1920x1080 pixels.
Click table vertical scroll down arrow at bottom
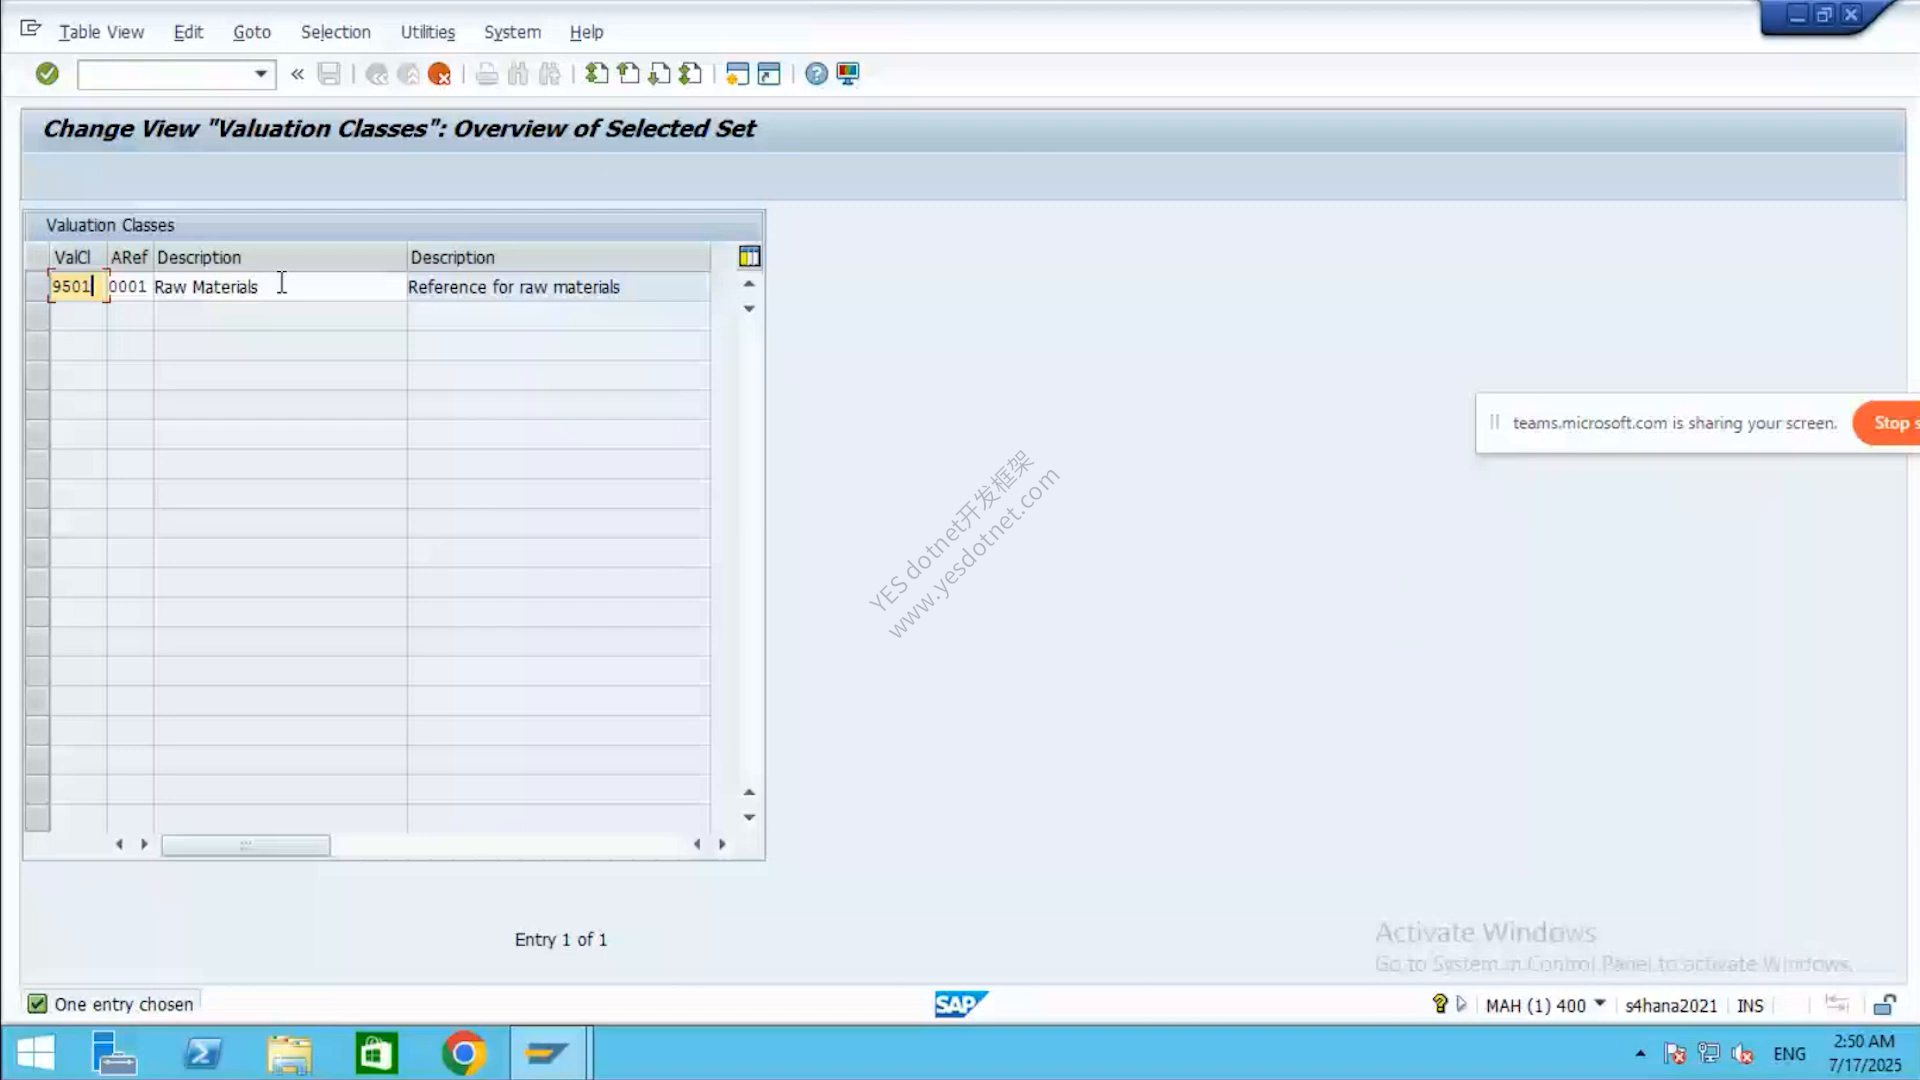[749, 817]
